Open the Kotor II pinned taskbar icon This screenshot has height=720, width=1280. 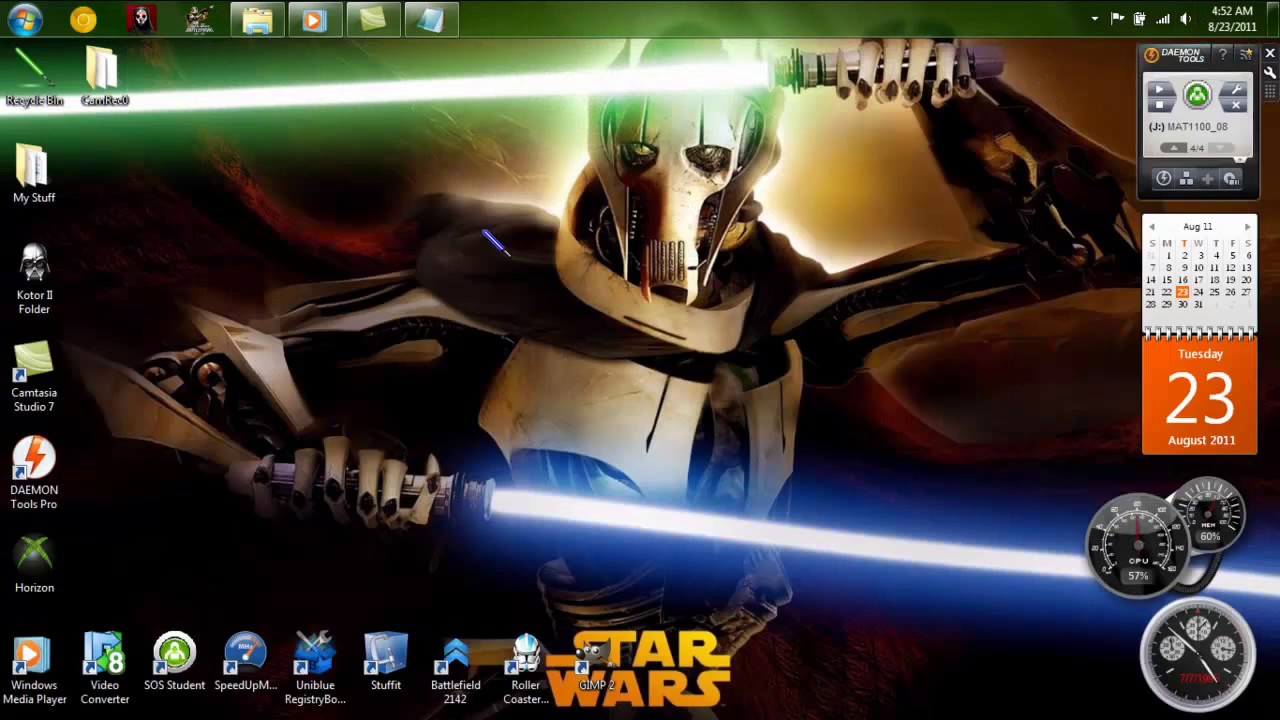[141, 19]
